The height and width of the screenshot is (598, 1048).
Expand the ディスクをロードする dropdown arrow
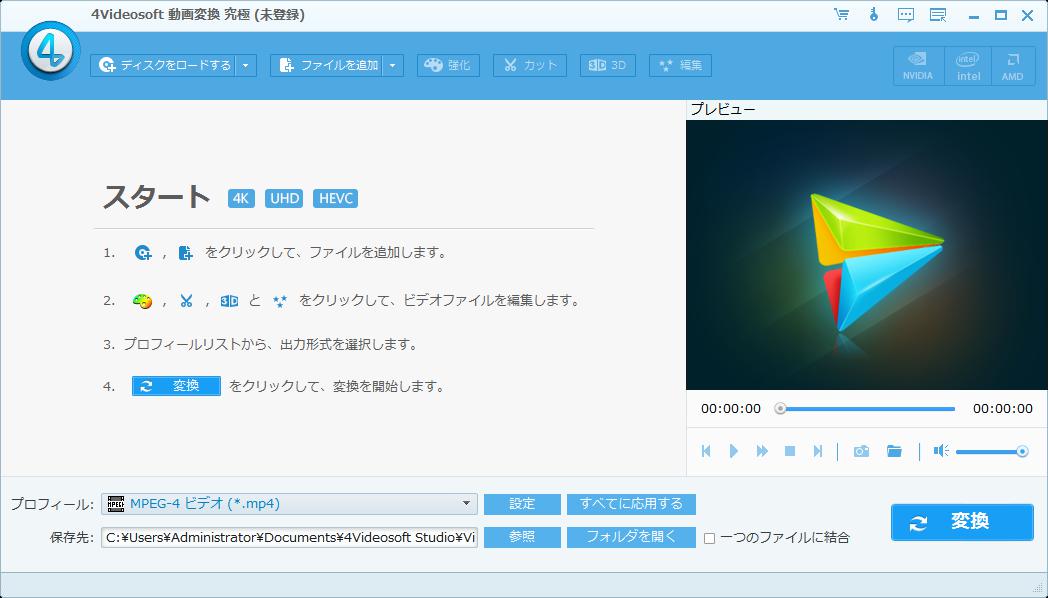[x=246, y=65]
